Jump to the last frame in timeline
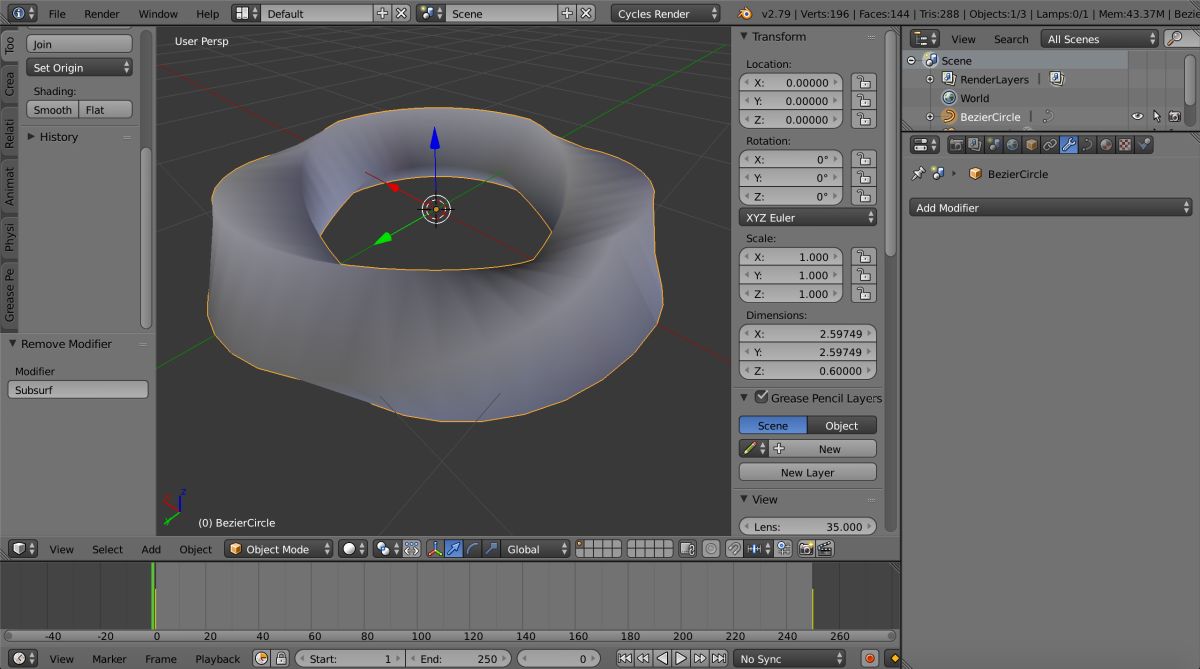 click(718, 658)
